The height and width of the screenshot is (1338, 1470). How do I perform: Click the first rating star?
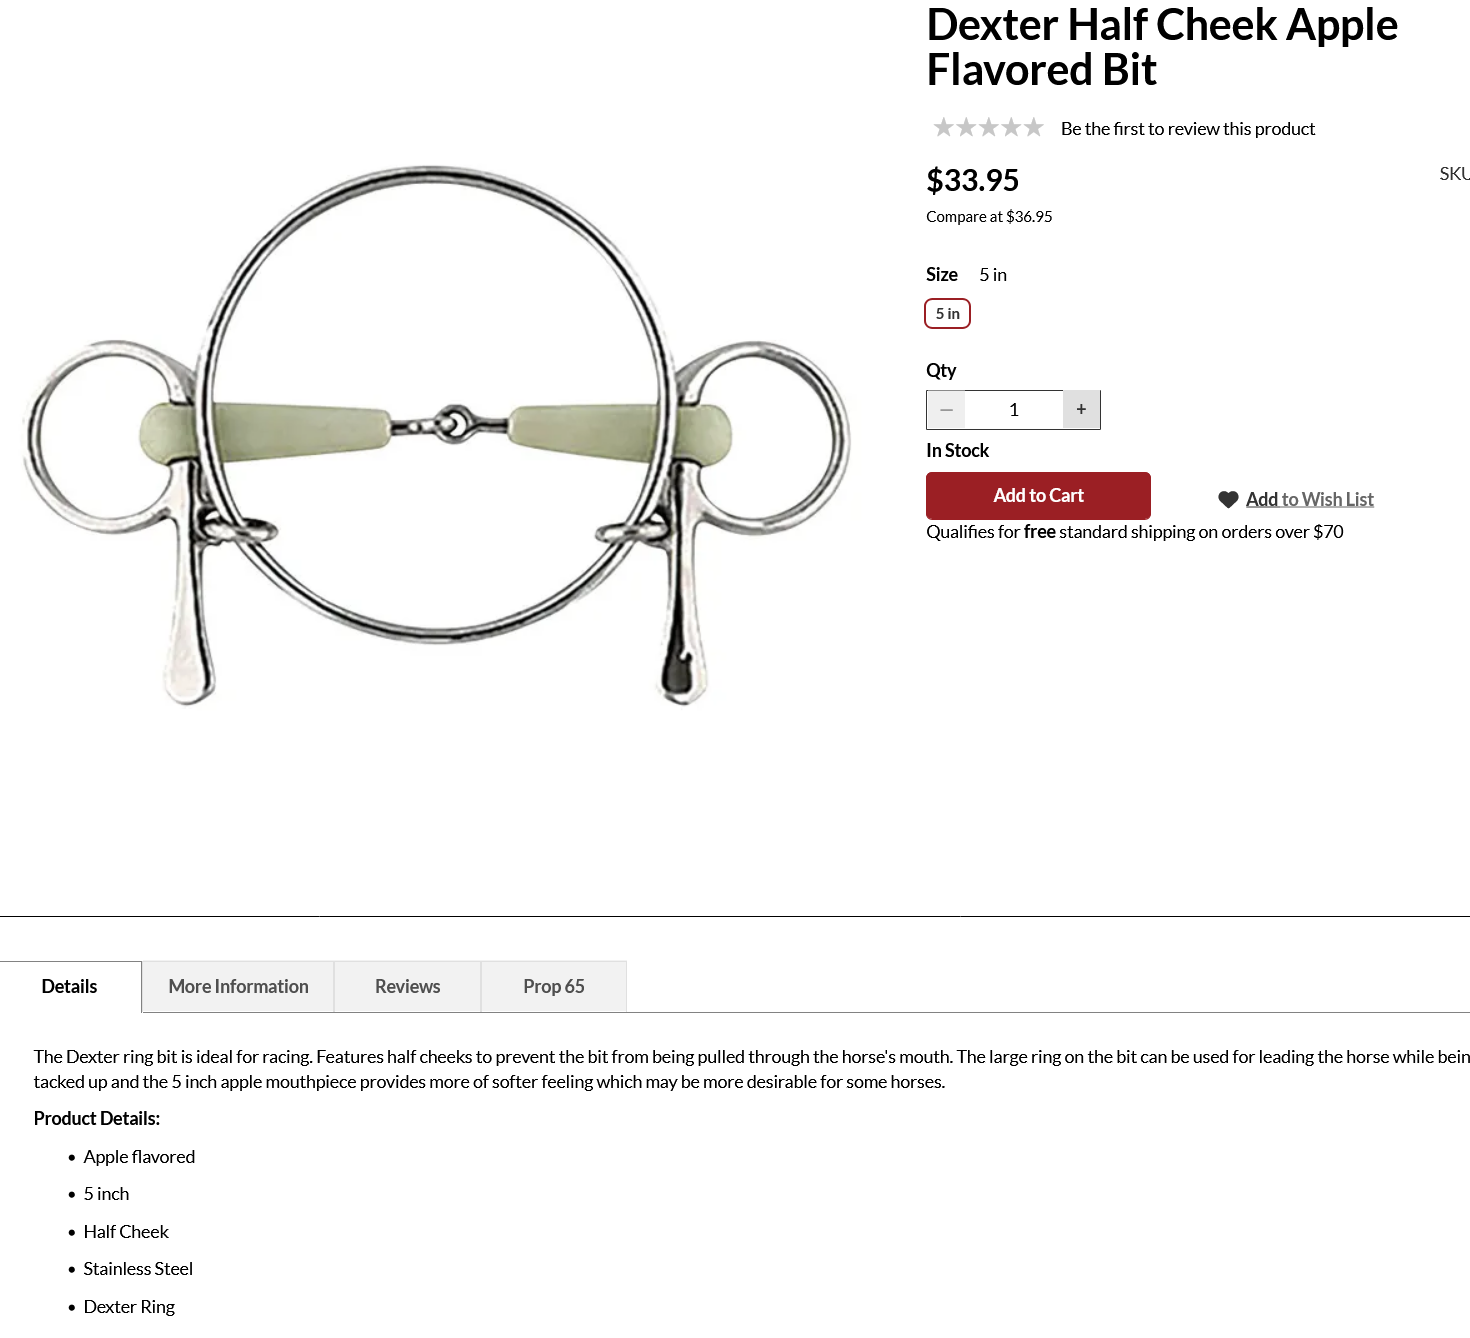[943, 128]
